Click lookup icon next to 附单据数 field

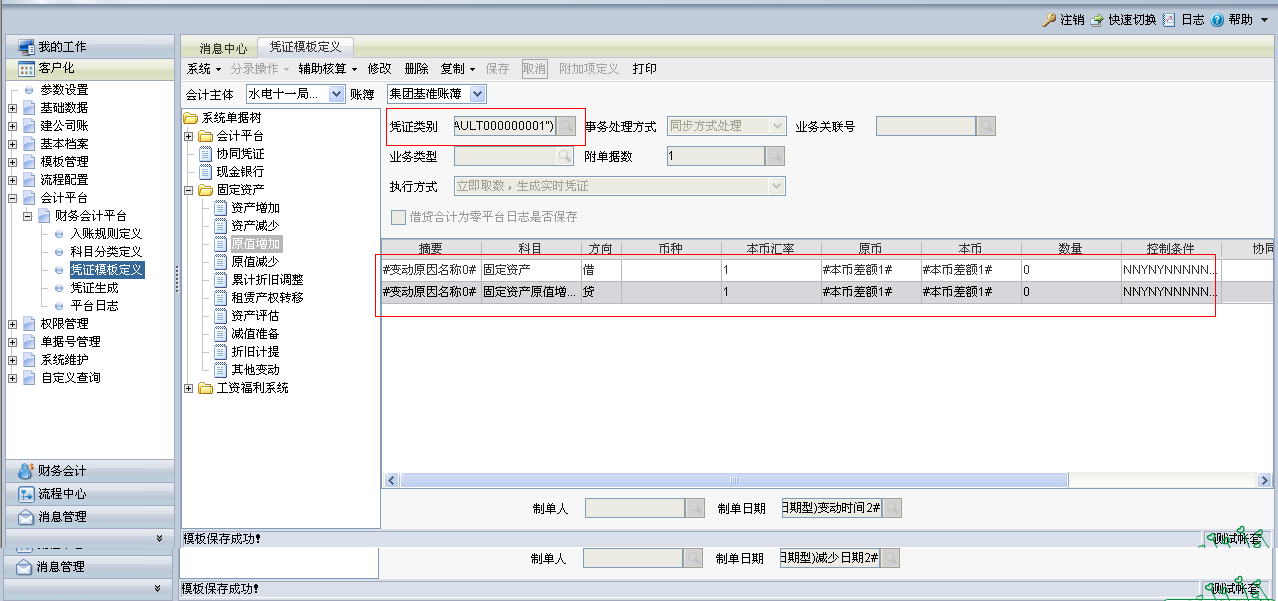pos(775,156)
